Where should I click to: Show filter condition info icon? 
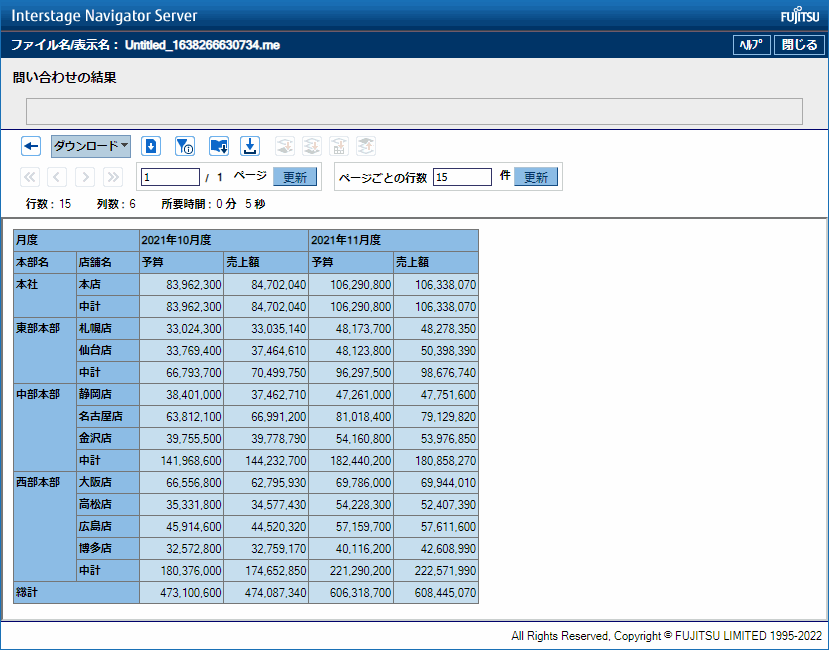pyautogui.click(x=185, y=146)
